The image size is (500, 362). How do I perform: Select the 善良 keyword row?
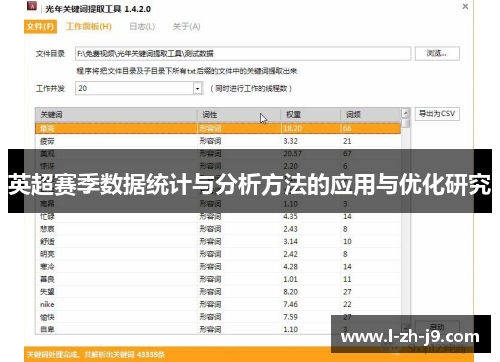point(218,279)
